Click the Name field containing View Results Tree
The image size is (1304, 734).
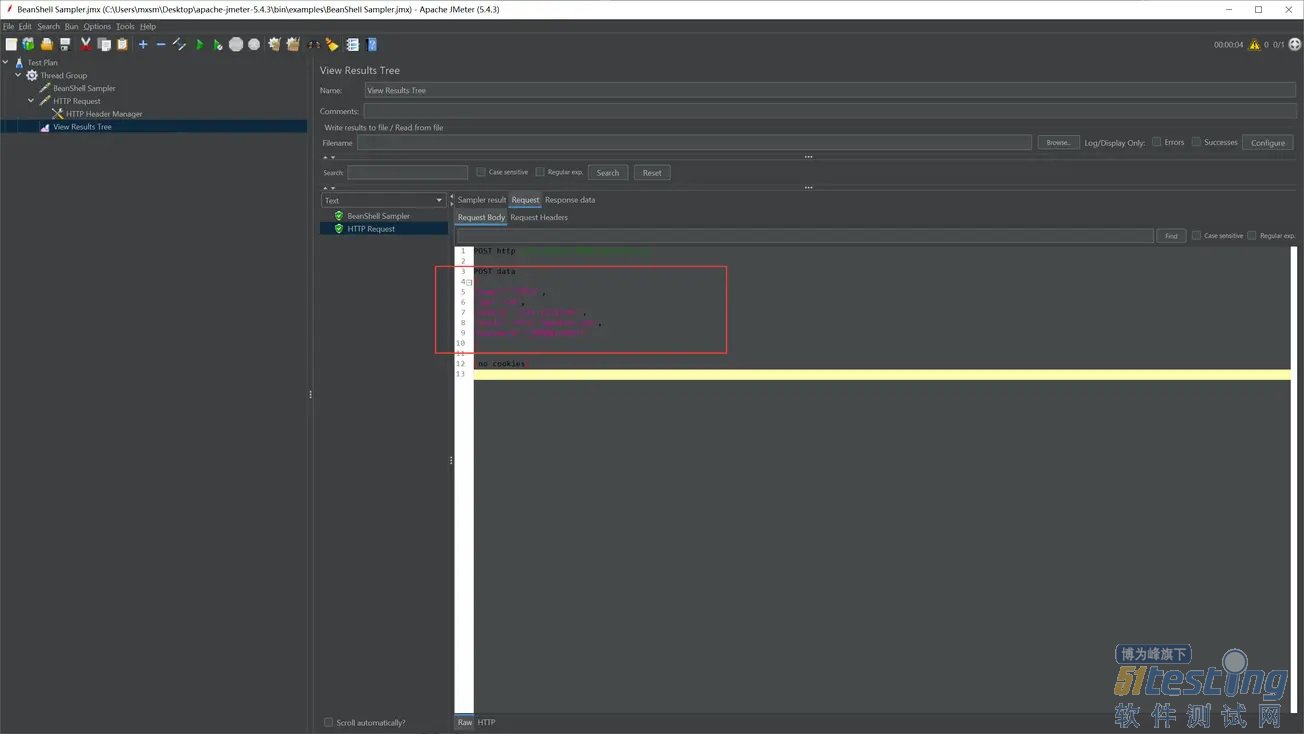830,90
